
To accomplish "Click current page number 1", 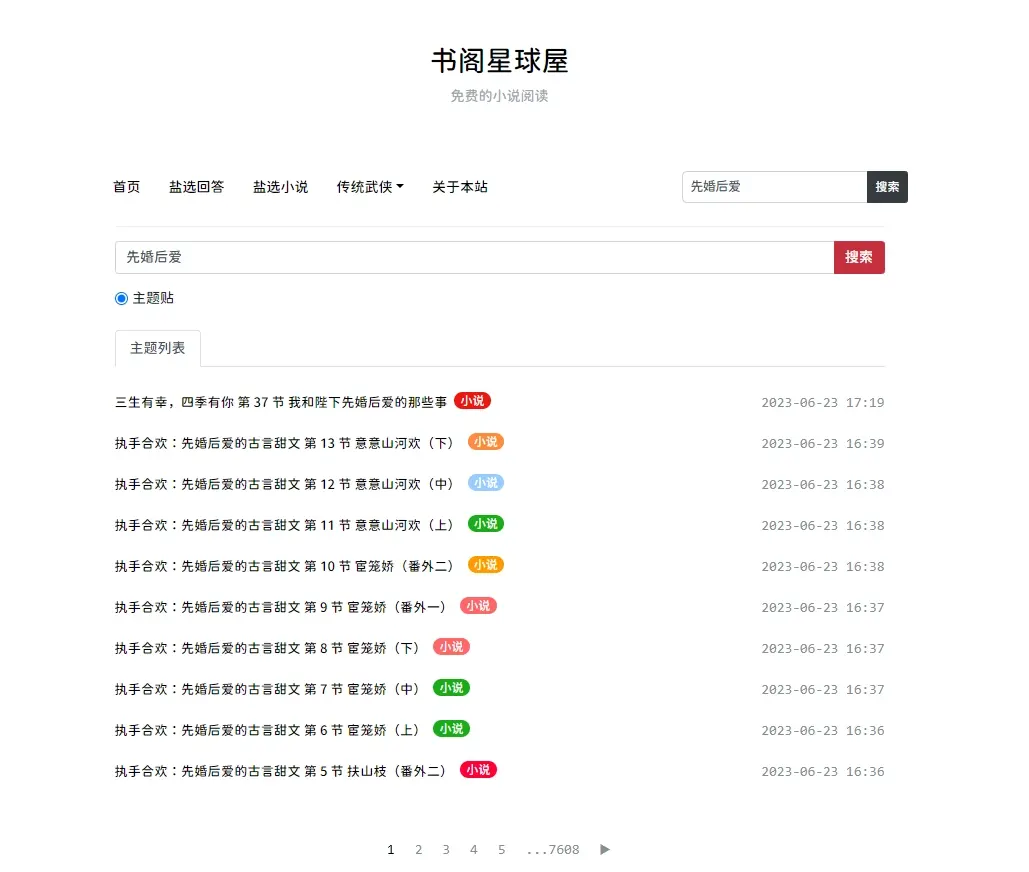I will point(390,850).
